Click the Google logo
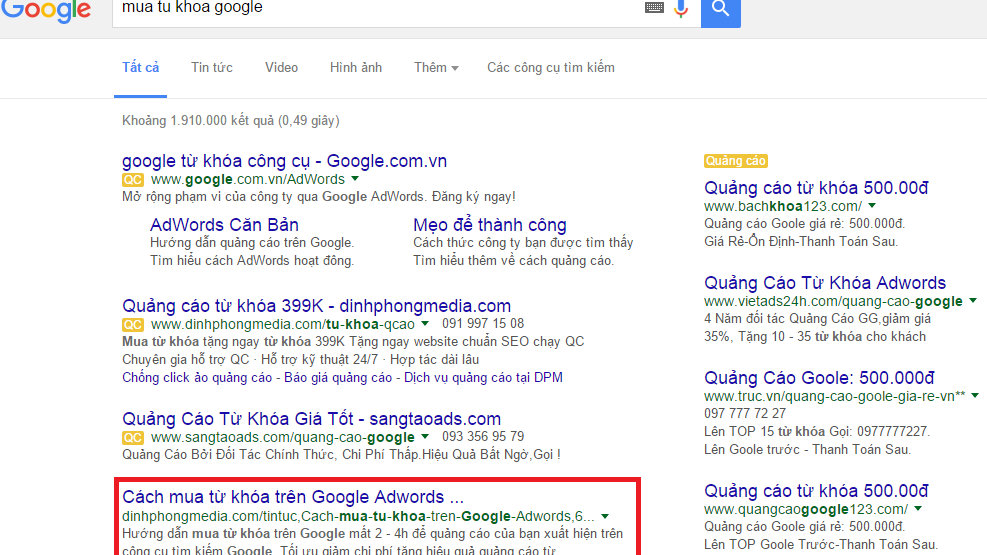Screen dimensions: 987x555 tap(45, 10)
